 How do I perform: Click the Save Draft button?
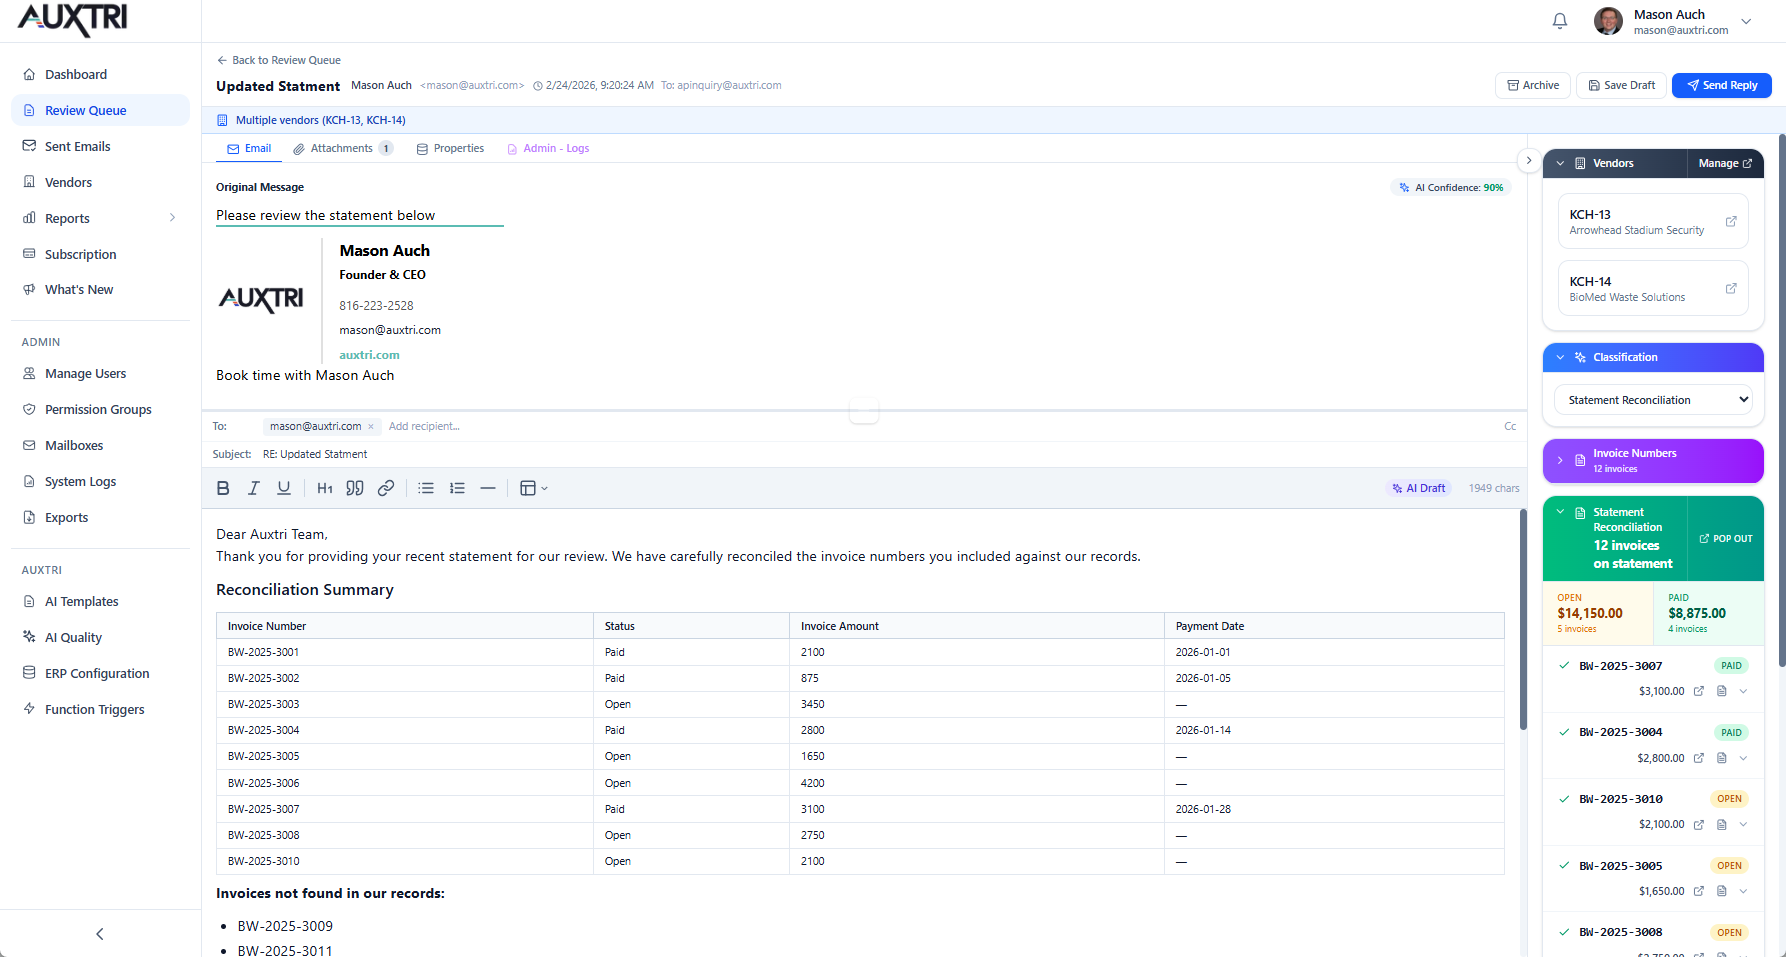click(x=1621, y=85)
